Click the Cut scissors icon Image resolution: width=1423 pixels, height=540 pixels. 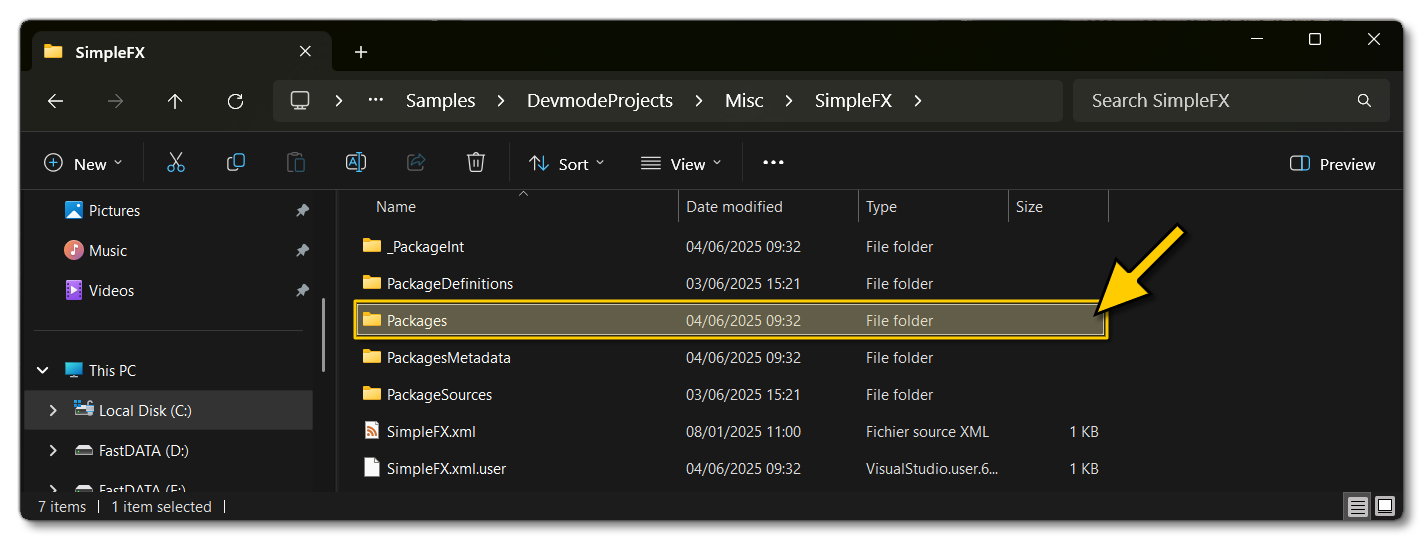(176, 163)
